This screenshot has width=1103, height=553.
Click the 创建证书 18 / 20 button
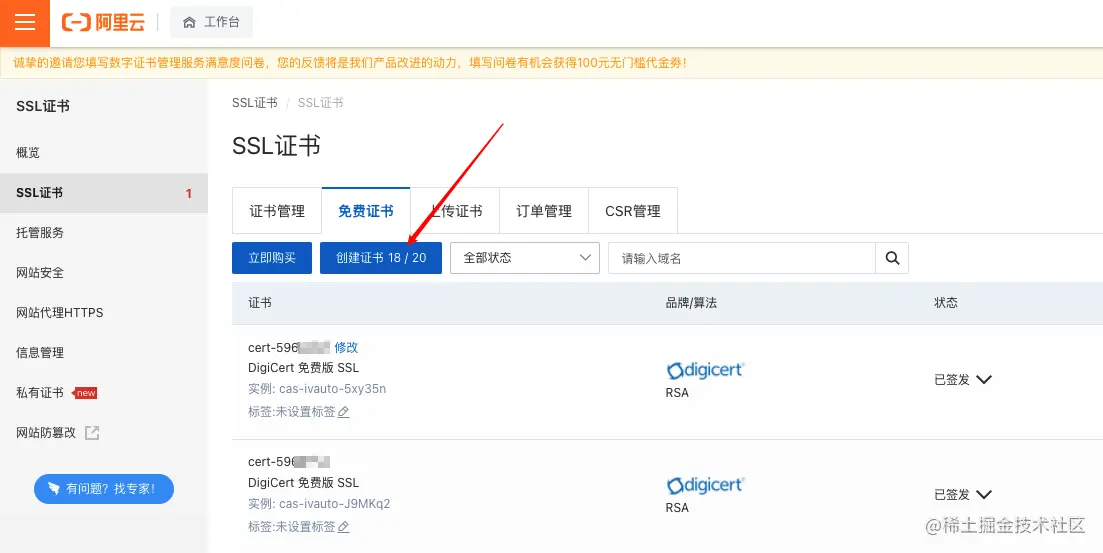coord(381,258)
